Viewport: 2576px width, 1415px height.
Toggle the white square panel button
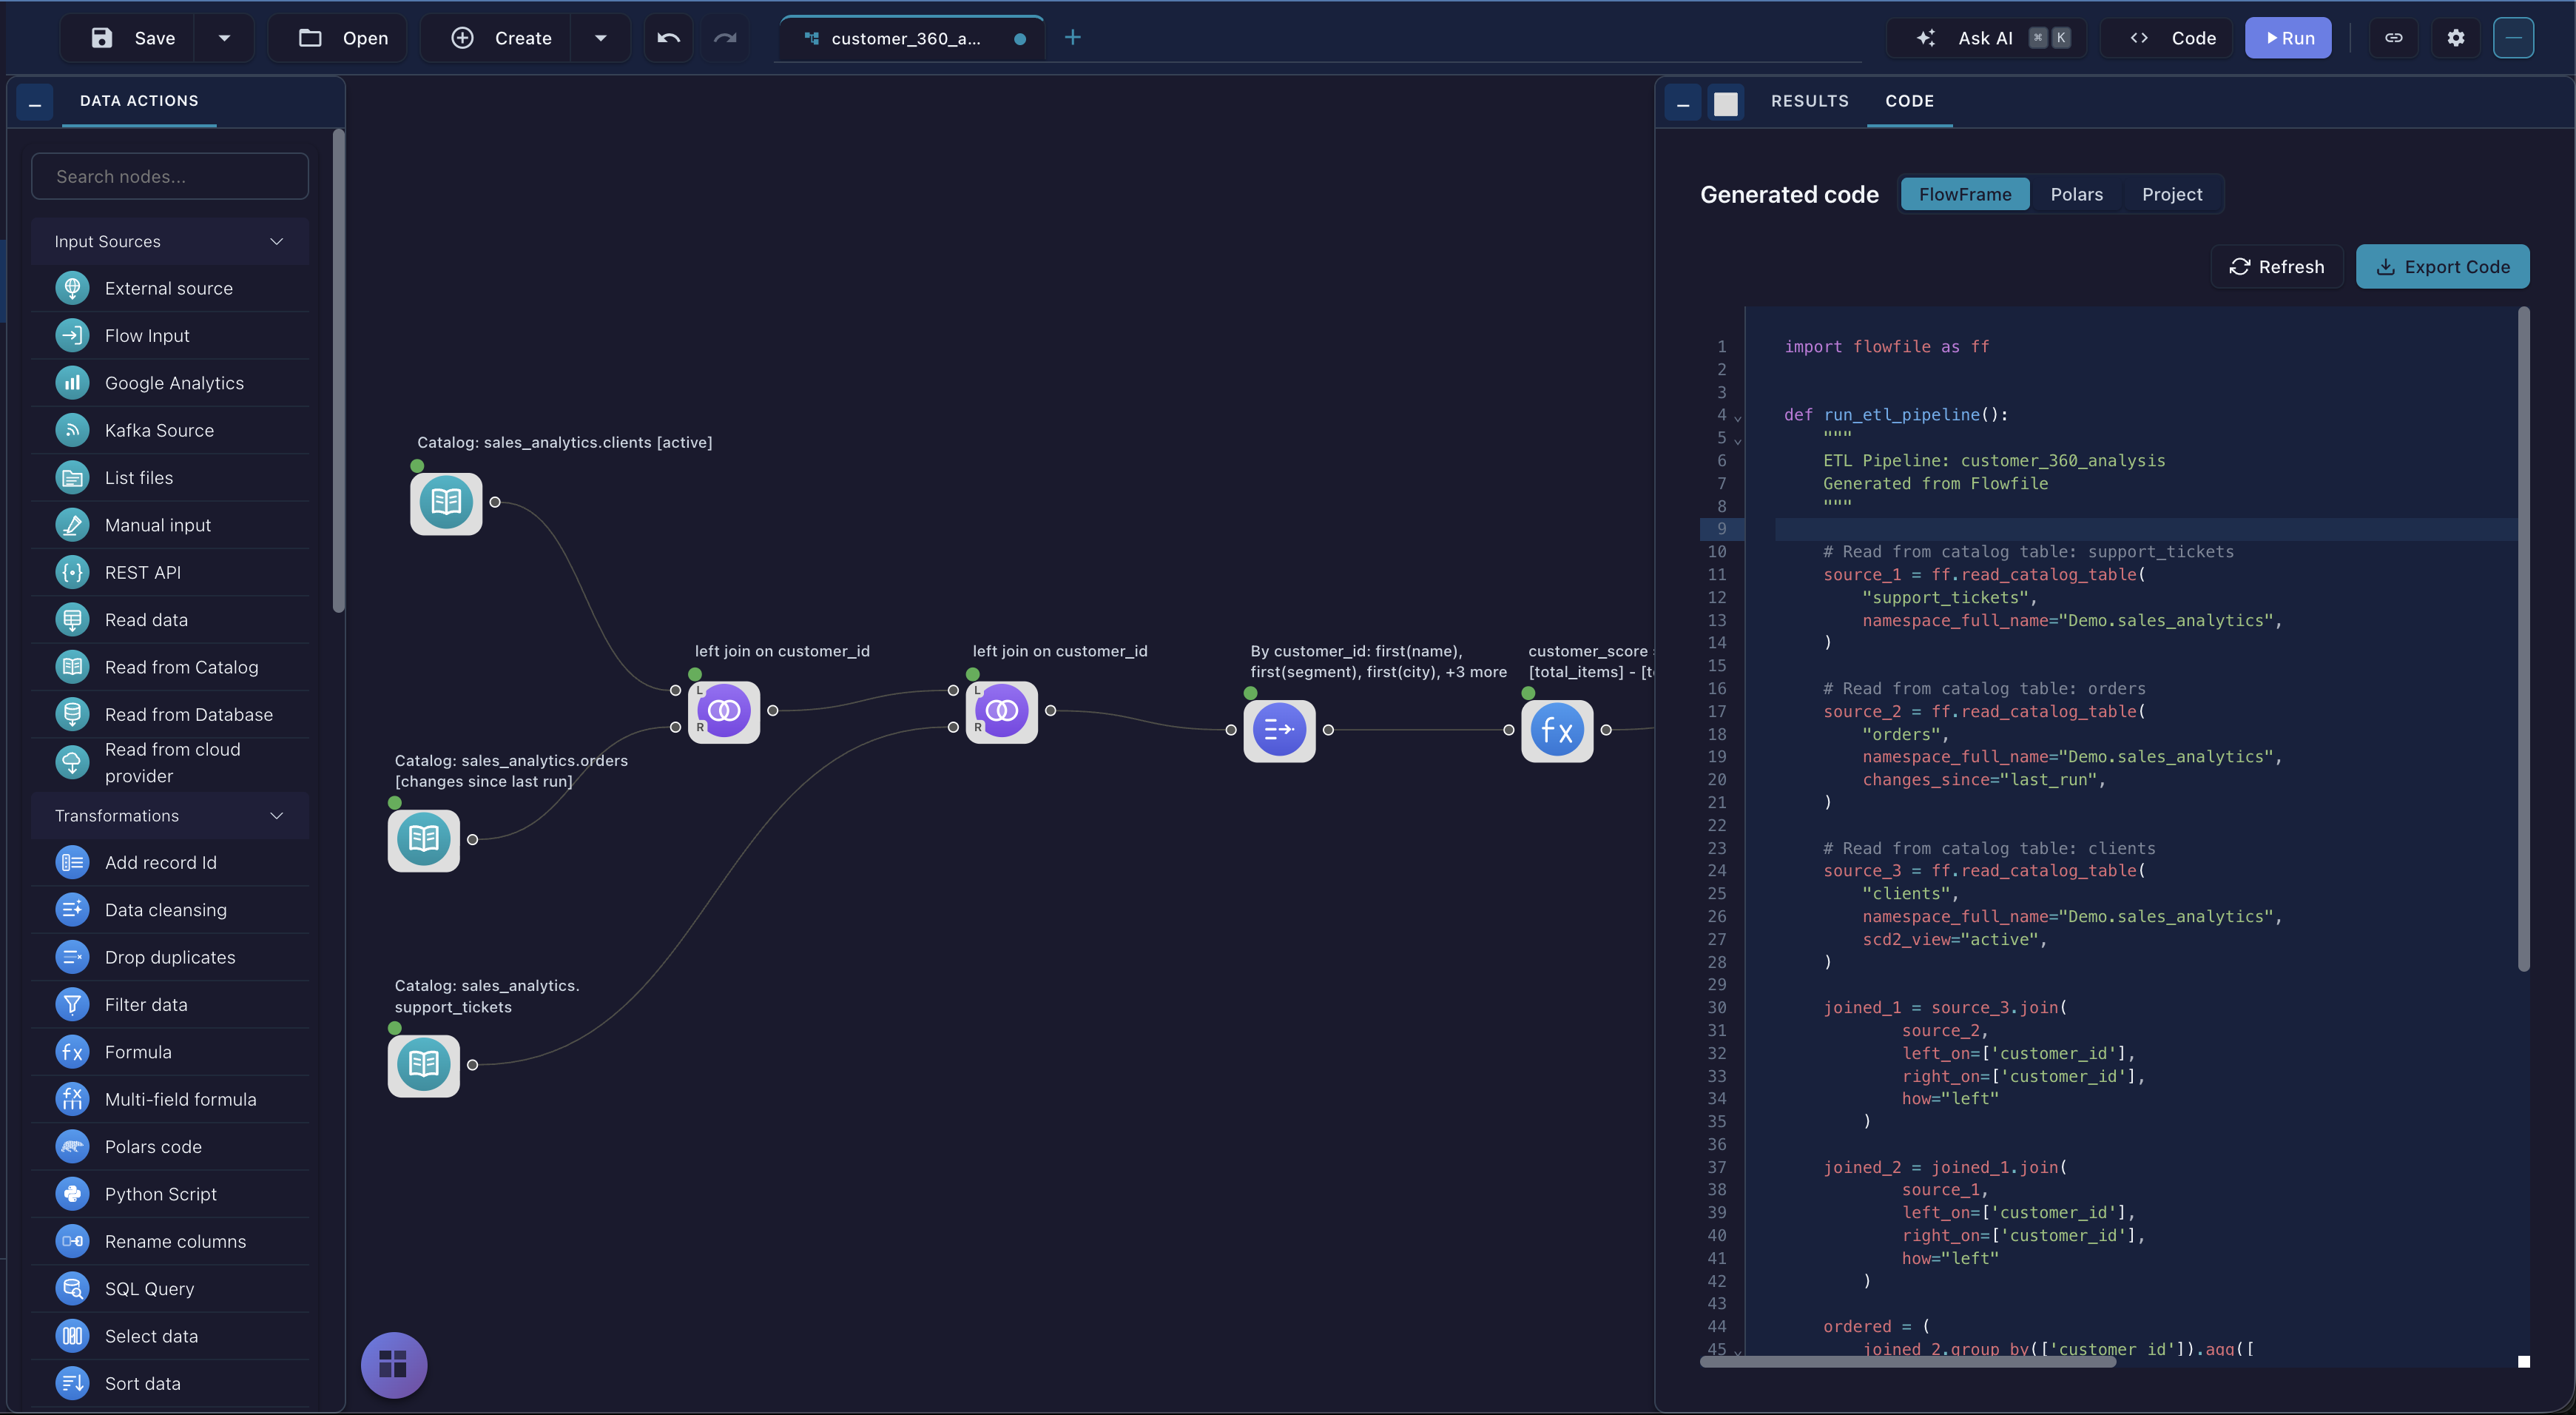(1725, 102)
